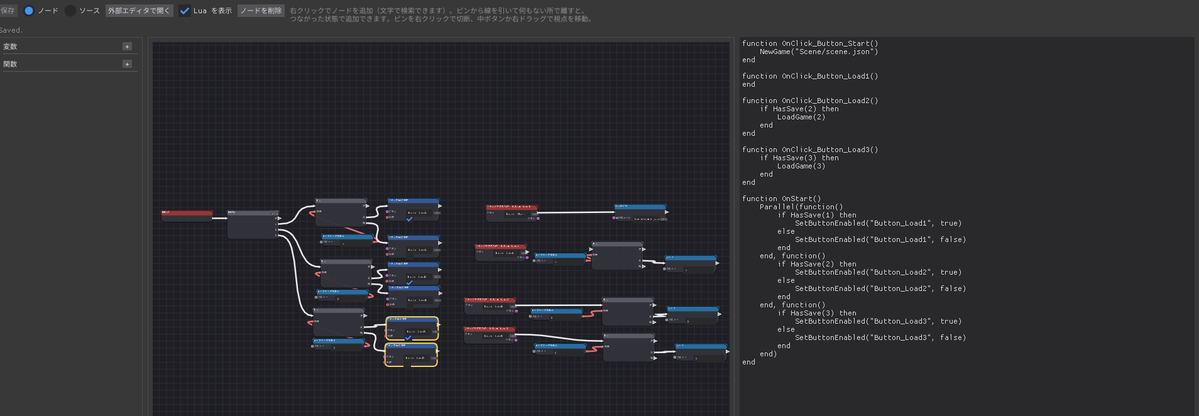Uncheck the Lua を表示 checkbox
The height and width of the screenshot is (416, 1199).
pos(184,11)
